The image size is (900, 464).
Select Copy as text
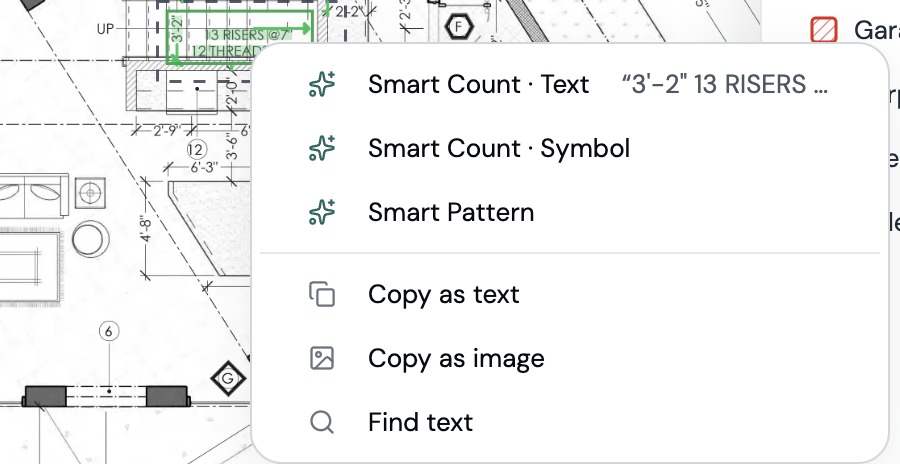(569, 295)
